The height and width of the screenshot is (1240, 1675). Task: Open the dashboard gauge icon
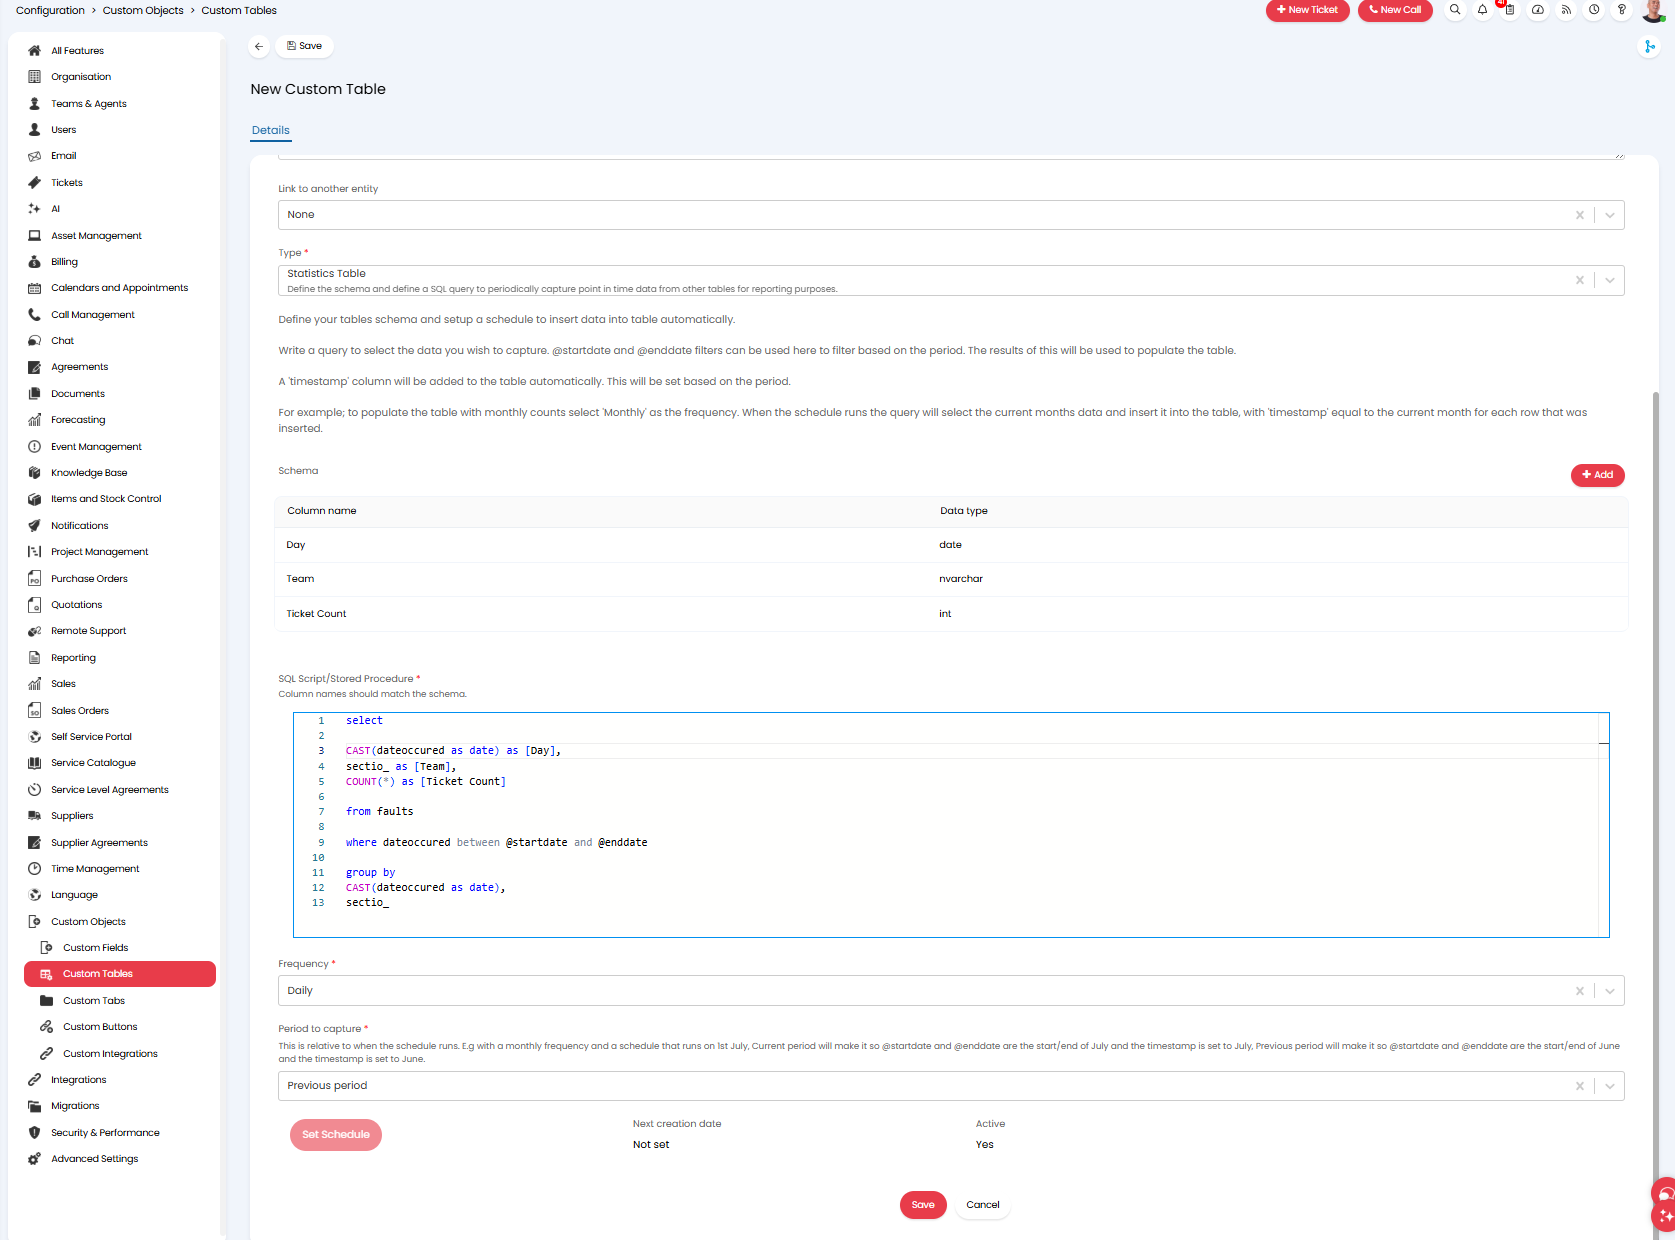(1538, 10)
